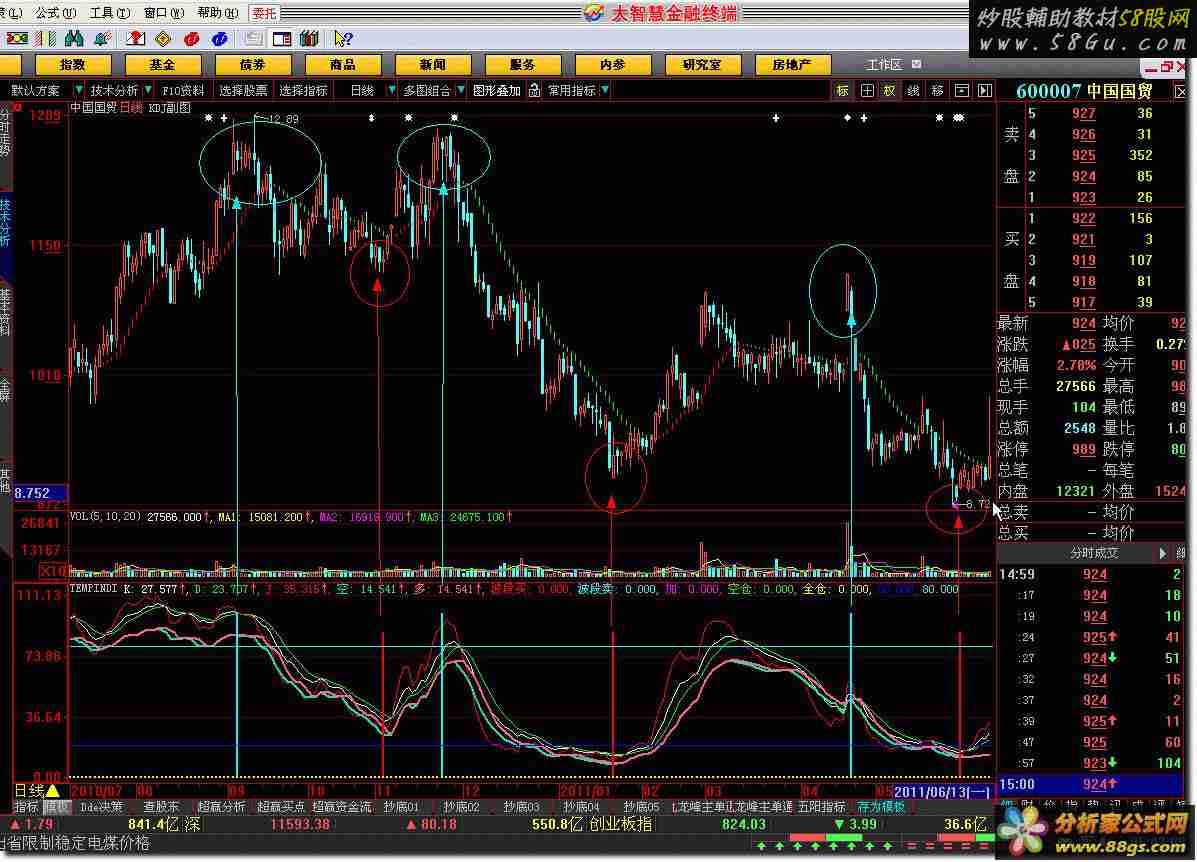Expand the 默认方案 dropdown arrow

79,90
